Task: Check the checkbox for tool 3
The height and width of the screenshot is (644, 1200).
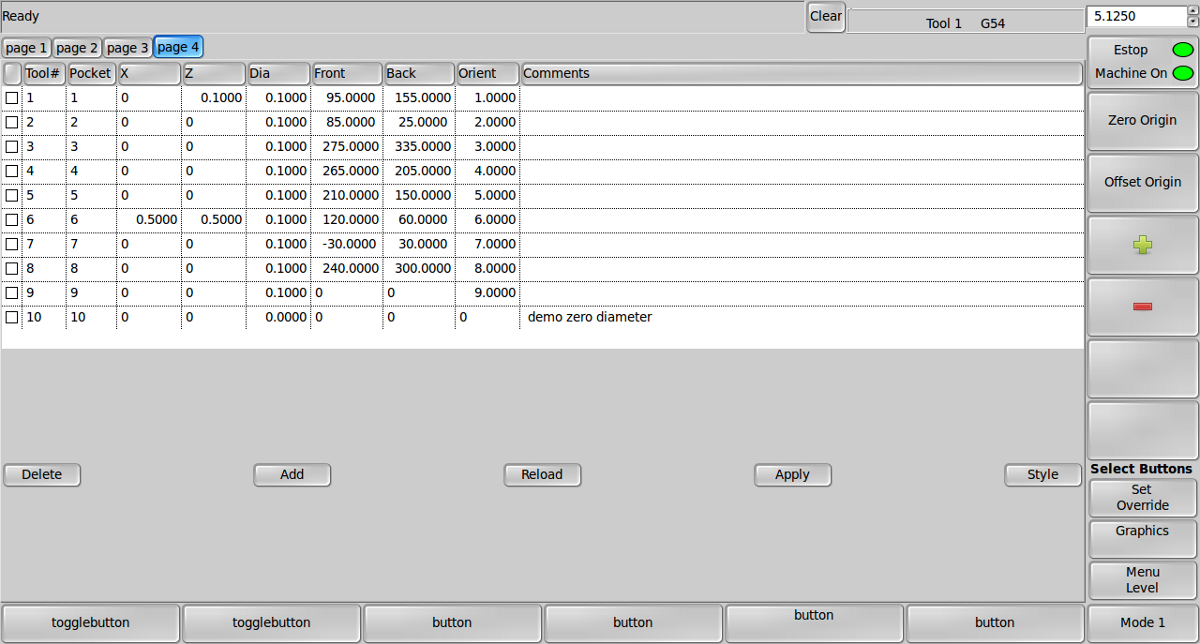Action: [12, 147]
